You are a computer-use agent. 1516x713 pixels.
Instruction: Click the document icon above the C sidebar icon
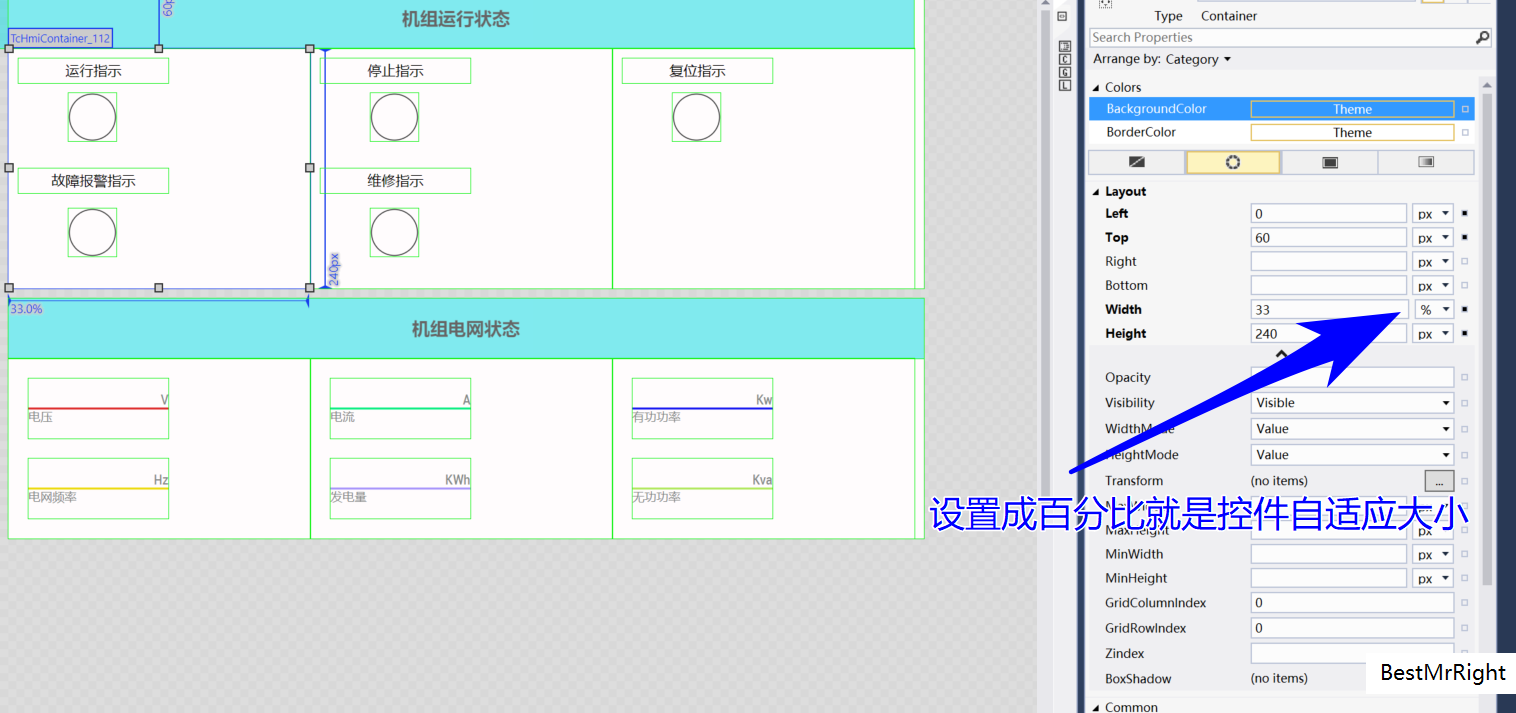coord(1064,45)
